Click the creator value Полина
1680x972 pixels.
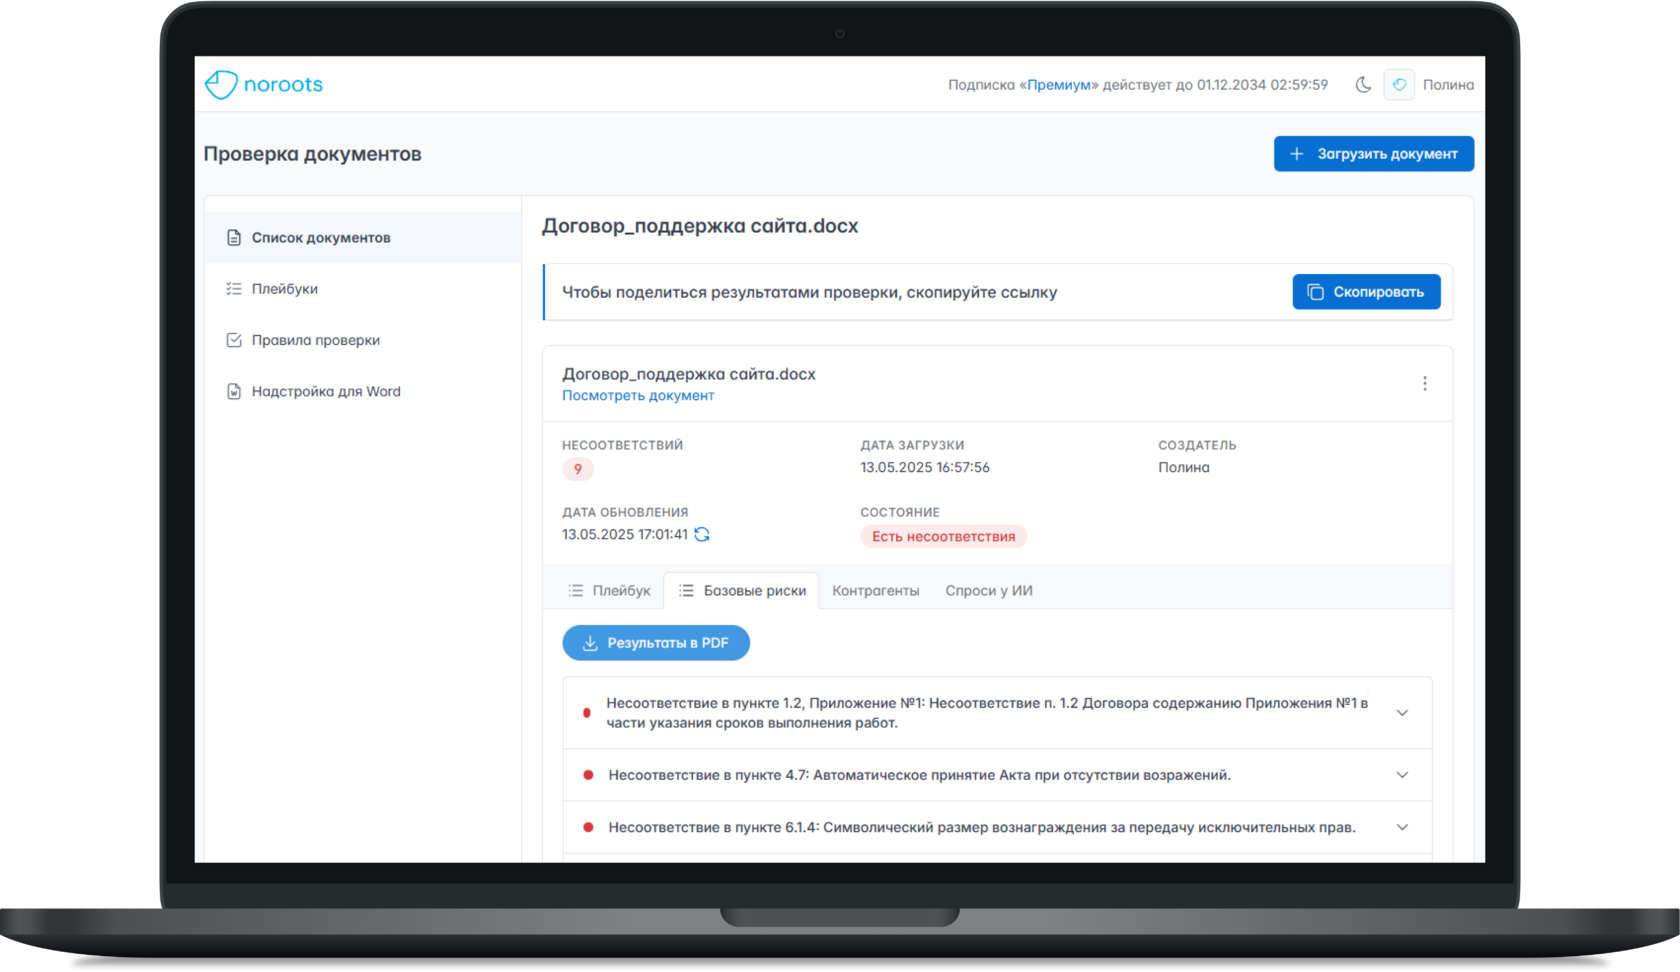1184,468
